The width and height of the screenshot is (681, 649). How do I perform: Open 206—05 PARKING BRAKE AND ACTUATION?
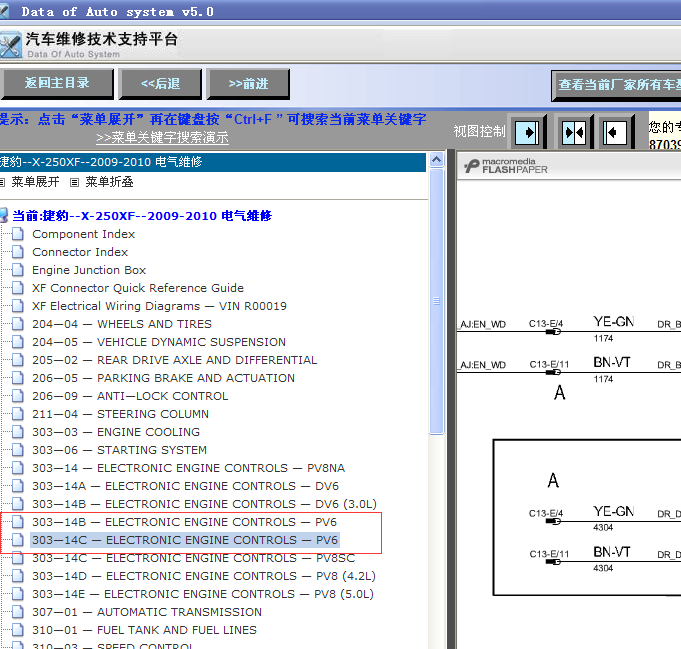[163, 378]
